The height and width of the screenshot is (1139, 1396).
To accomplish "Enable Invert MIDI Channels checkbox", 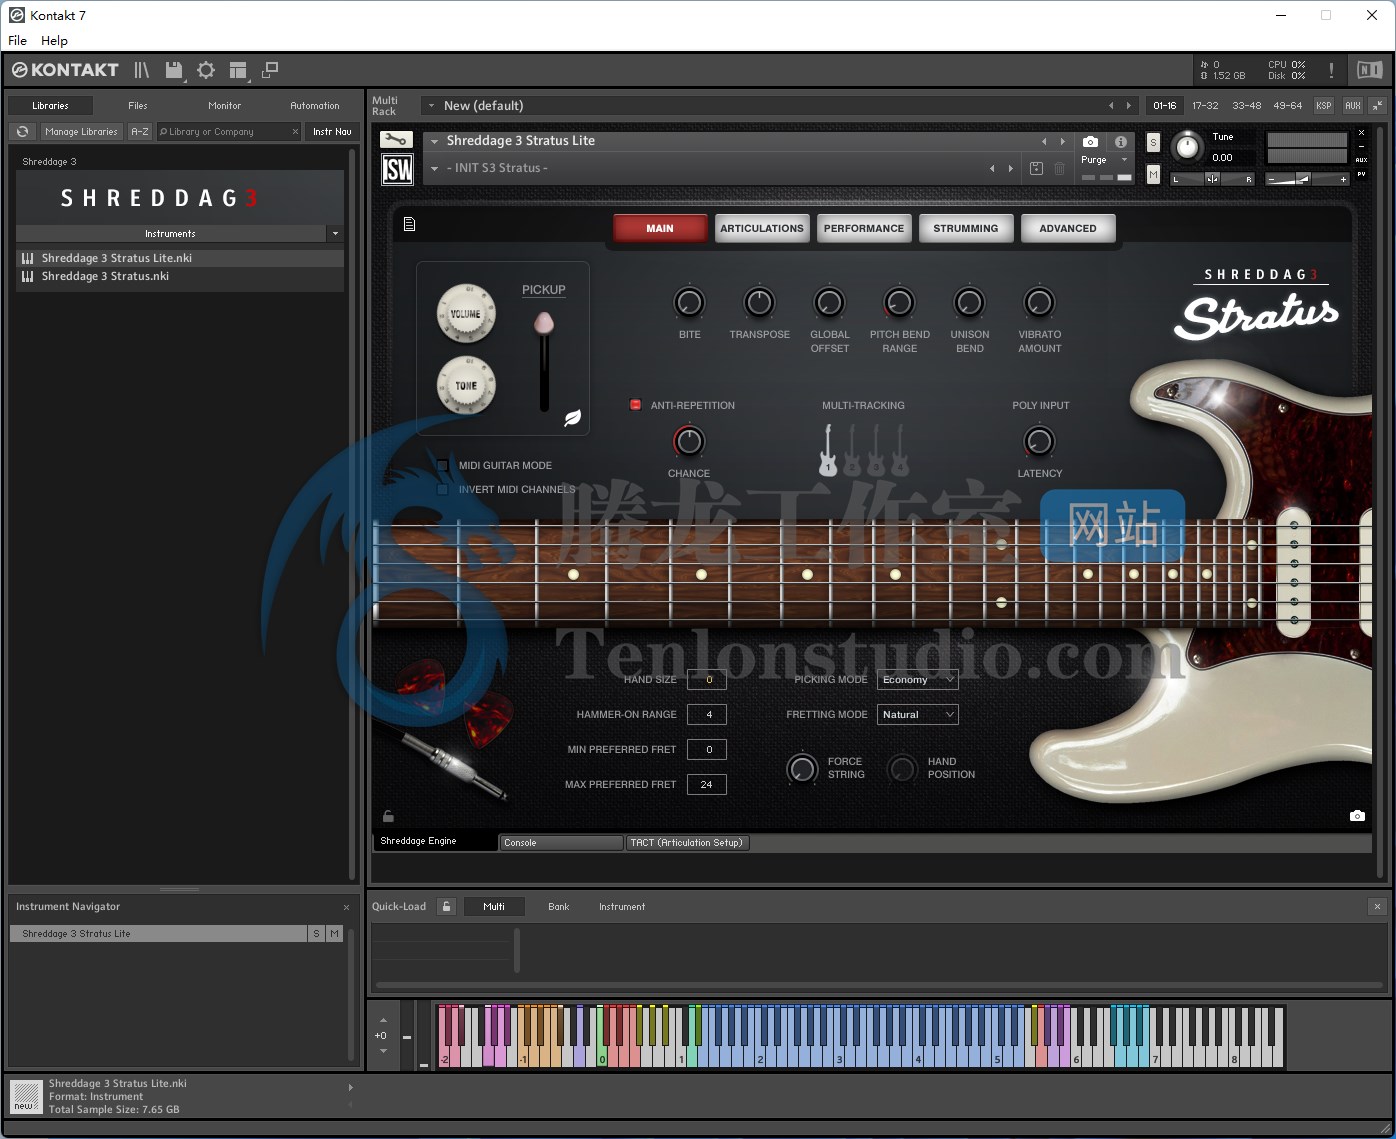I will (442, 489).
